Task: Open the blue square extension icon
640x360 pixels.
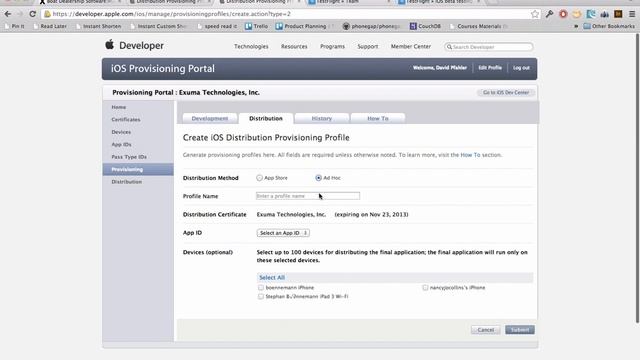Action: pos(591,14)
